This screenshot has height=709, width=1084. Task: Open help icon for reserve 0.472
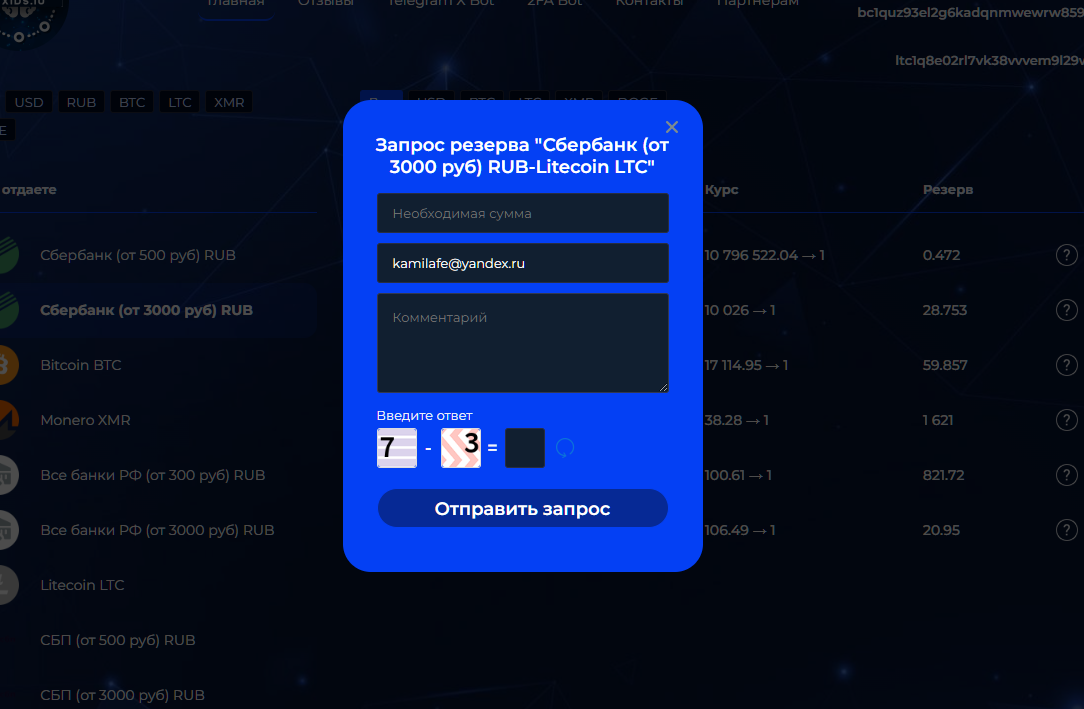1067,255
